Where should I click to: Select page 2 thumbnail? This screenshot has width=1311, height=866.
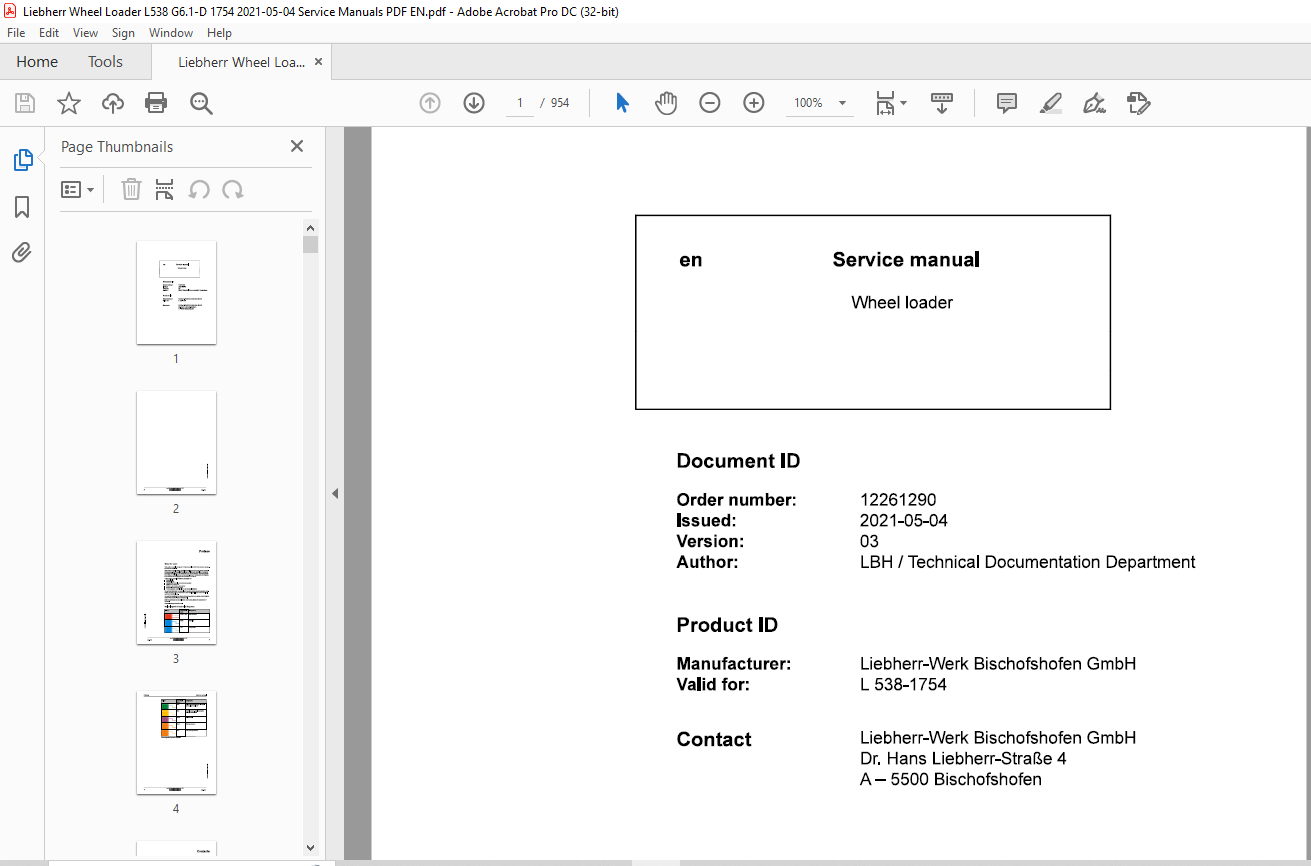click(x=176, y=442)
